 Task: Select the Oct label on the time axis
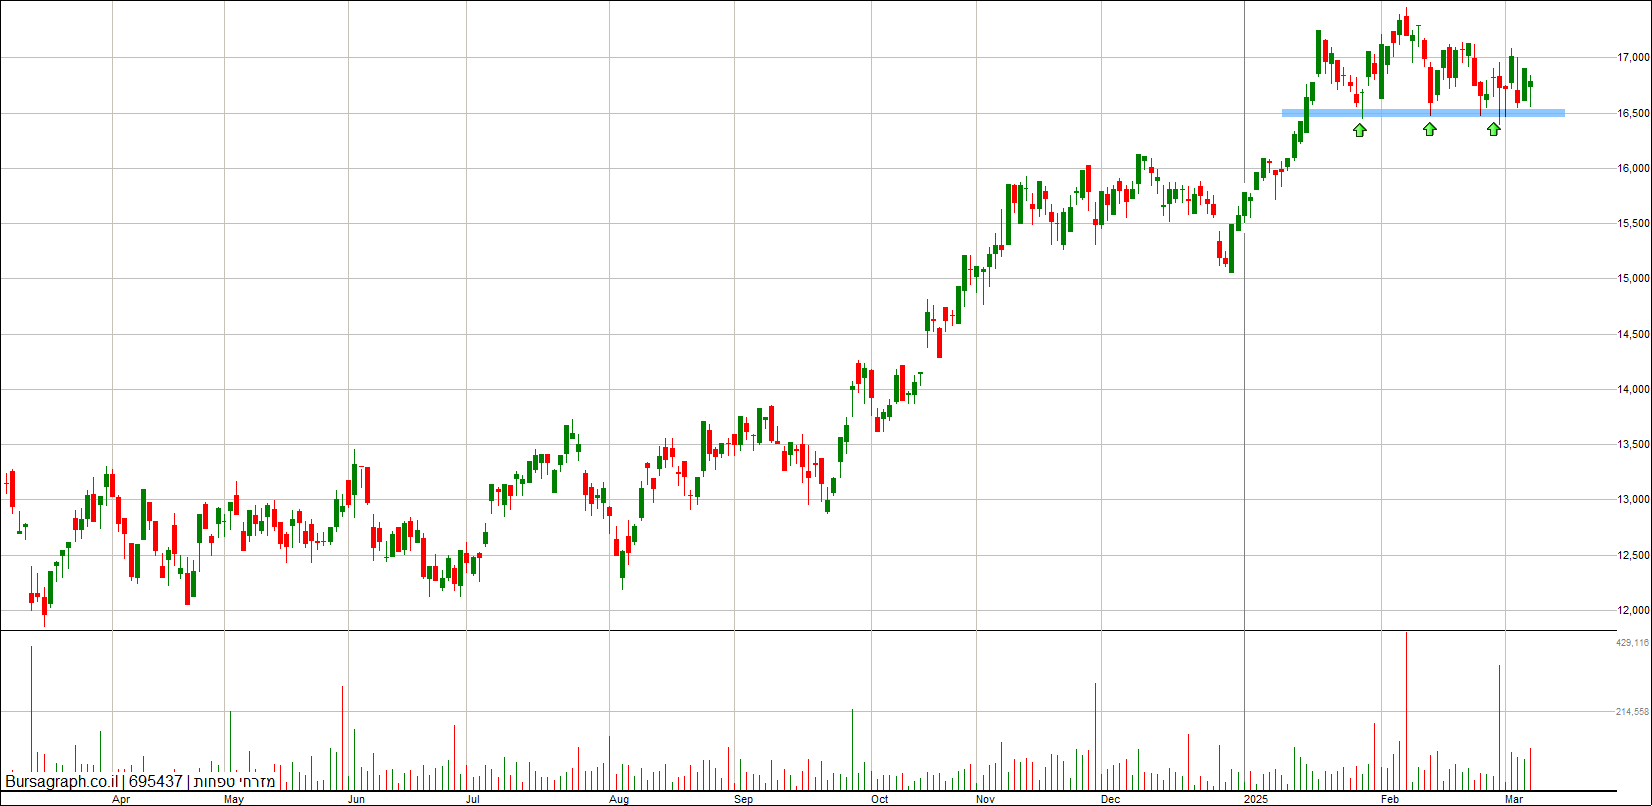(x=879, y=799)
